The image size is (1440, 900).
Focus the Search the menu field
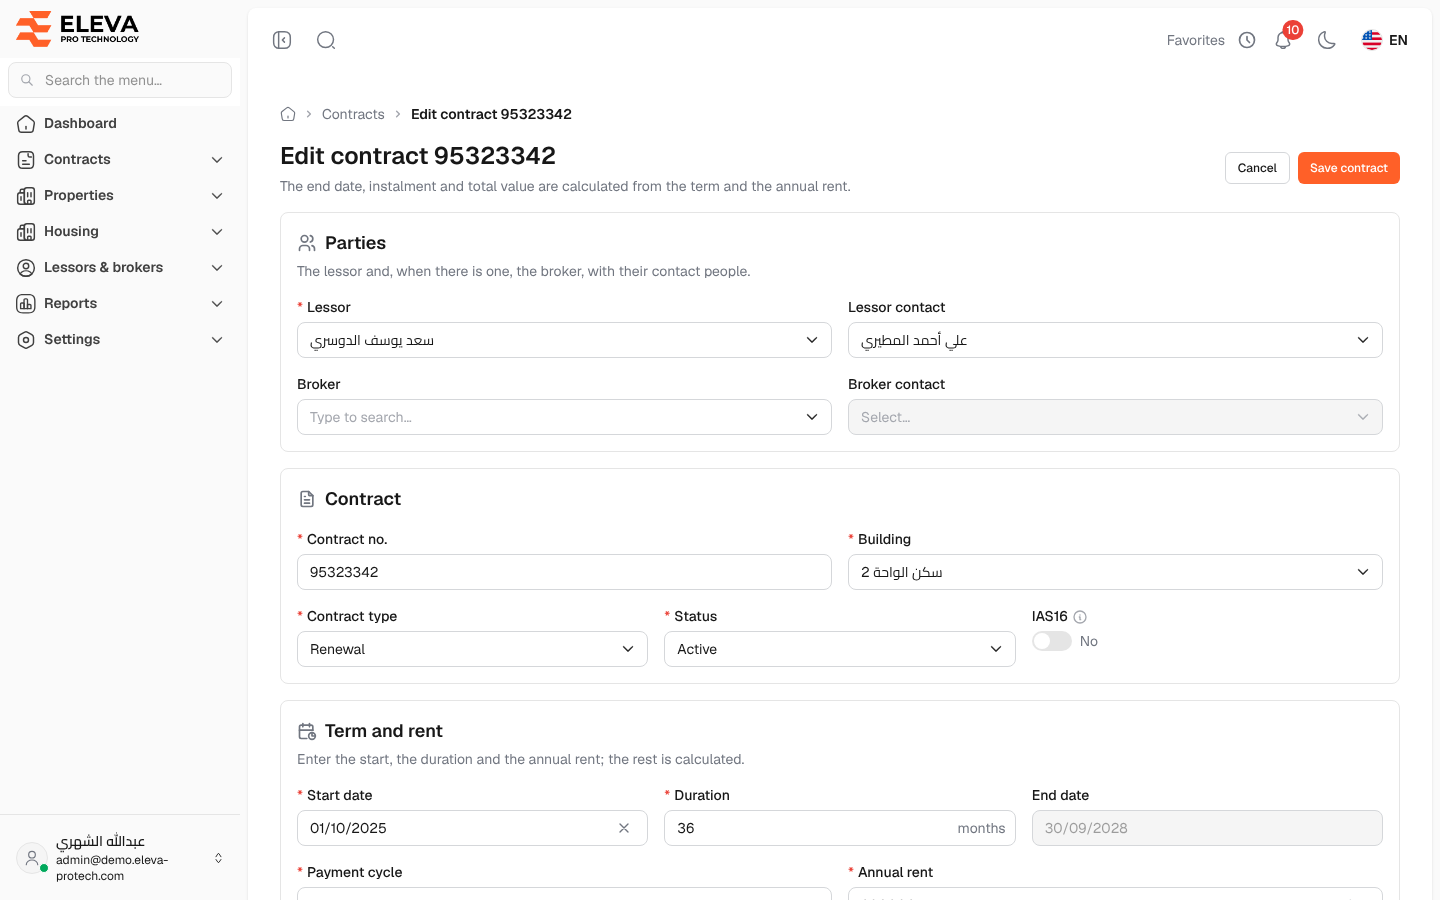[120, 80]
